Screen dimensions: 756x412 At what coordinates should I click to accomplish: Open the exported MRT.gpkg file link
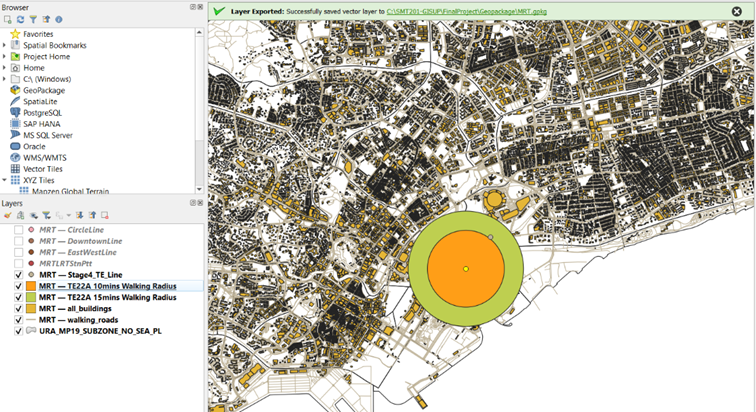(466, 10)
